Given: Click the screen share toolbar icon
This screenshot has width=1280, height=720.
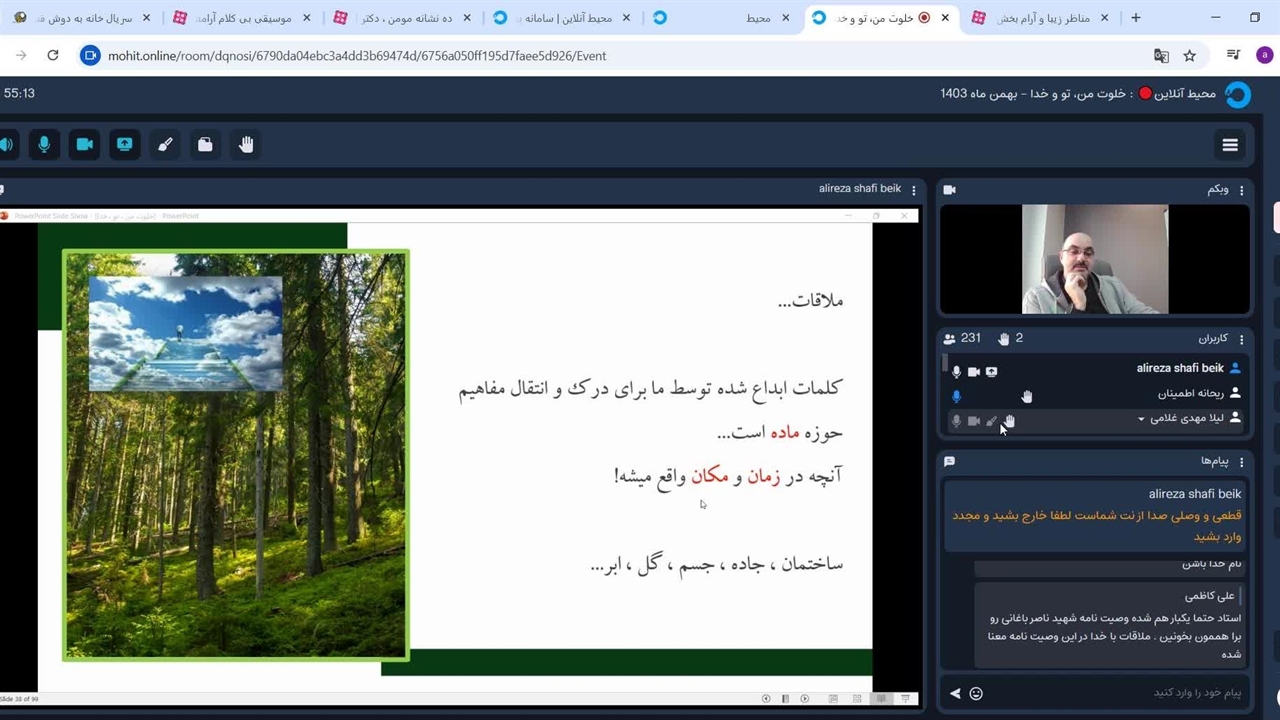Looking at the screenshot, I should [x=125, y=145].
